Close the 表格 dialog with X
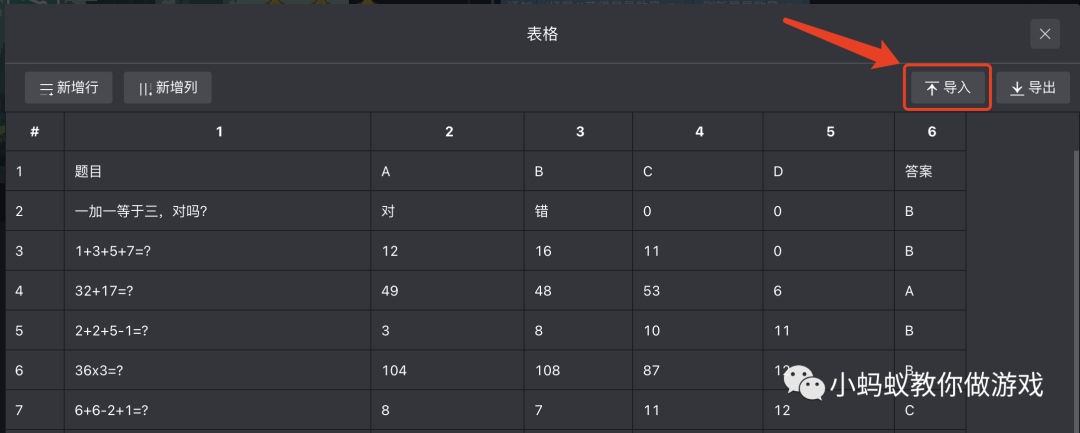 tap(1045, 34)
